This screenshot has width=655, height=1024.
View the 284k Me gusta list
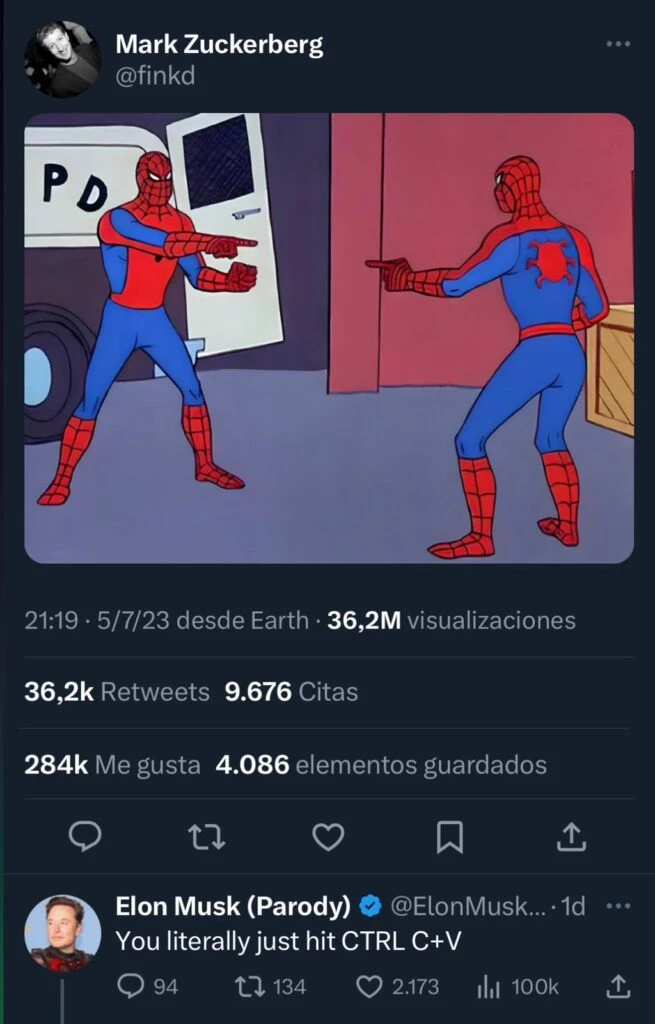click(x=112, y=764)
